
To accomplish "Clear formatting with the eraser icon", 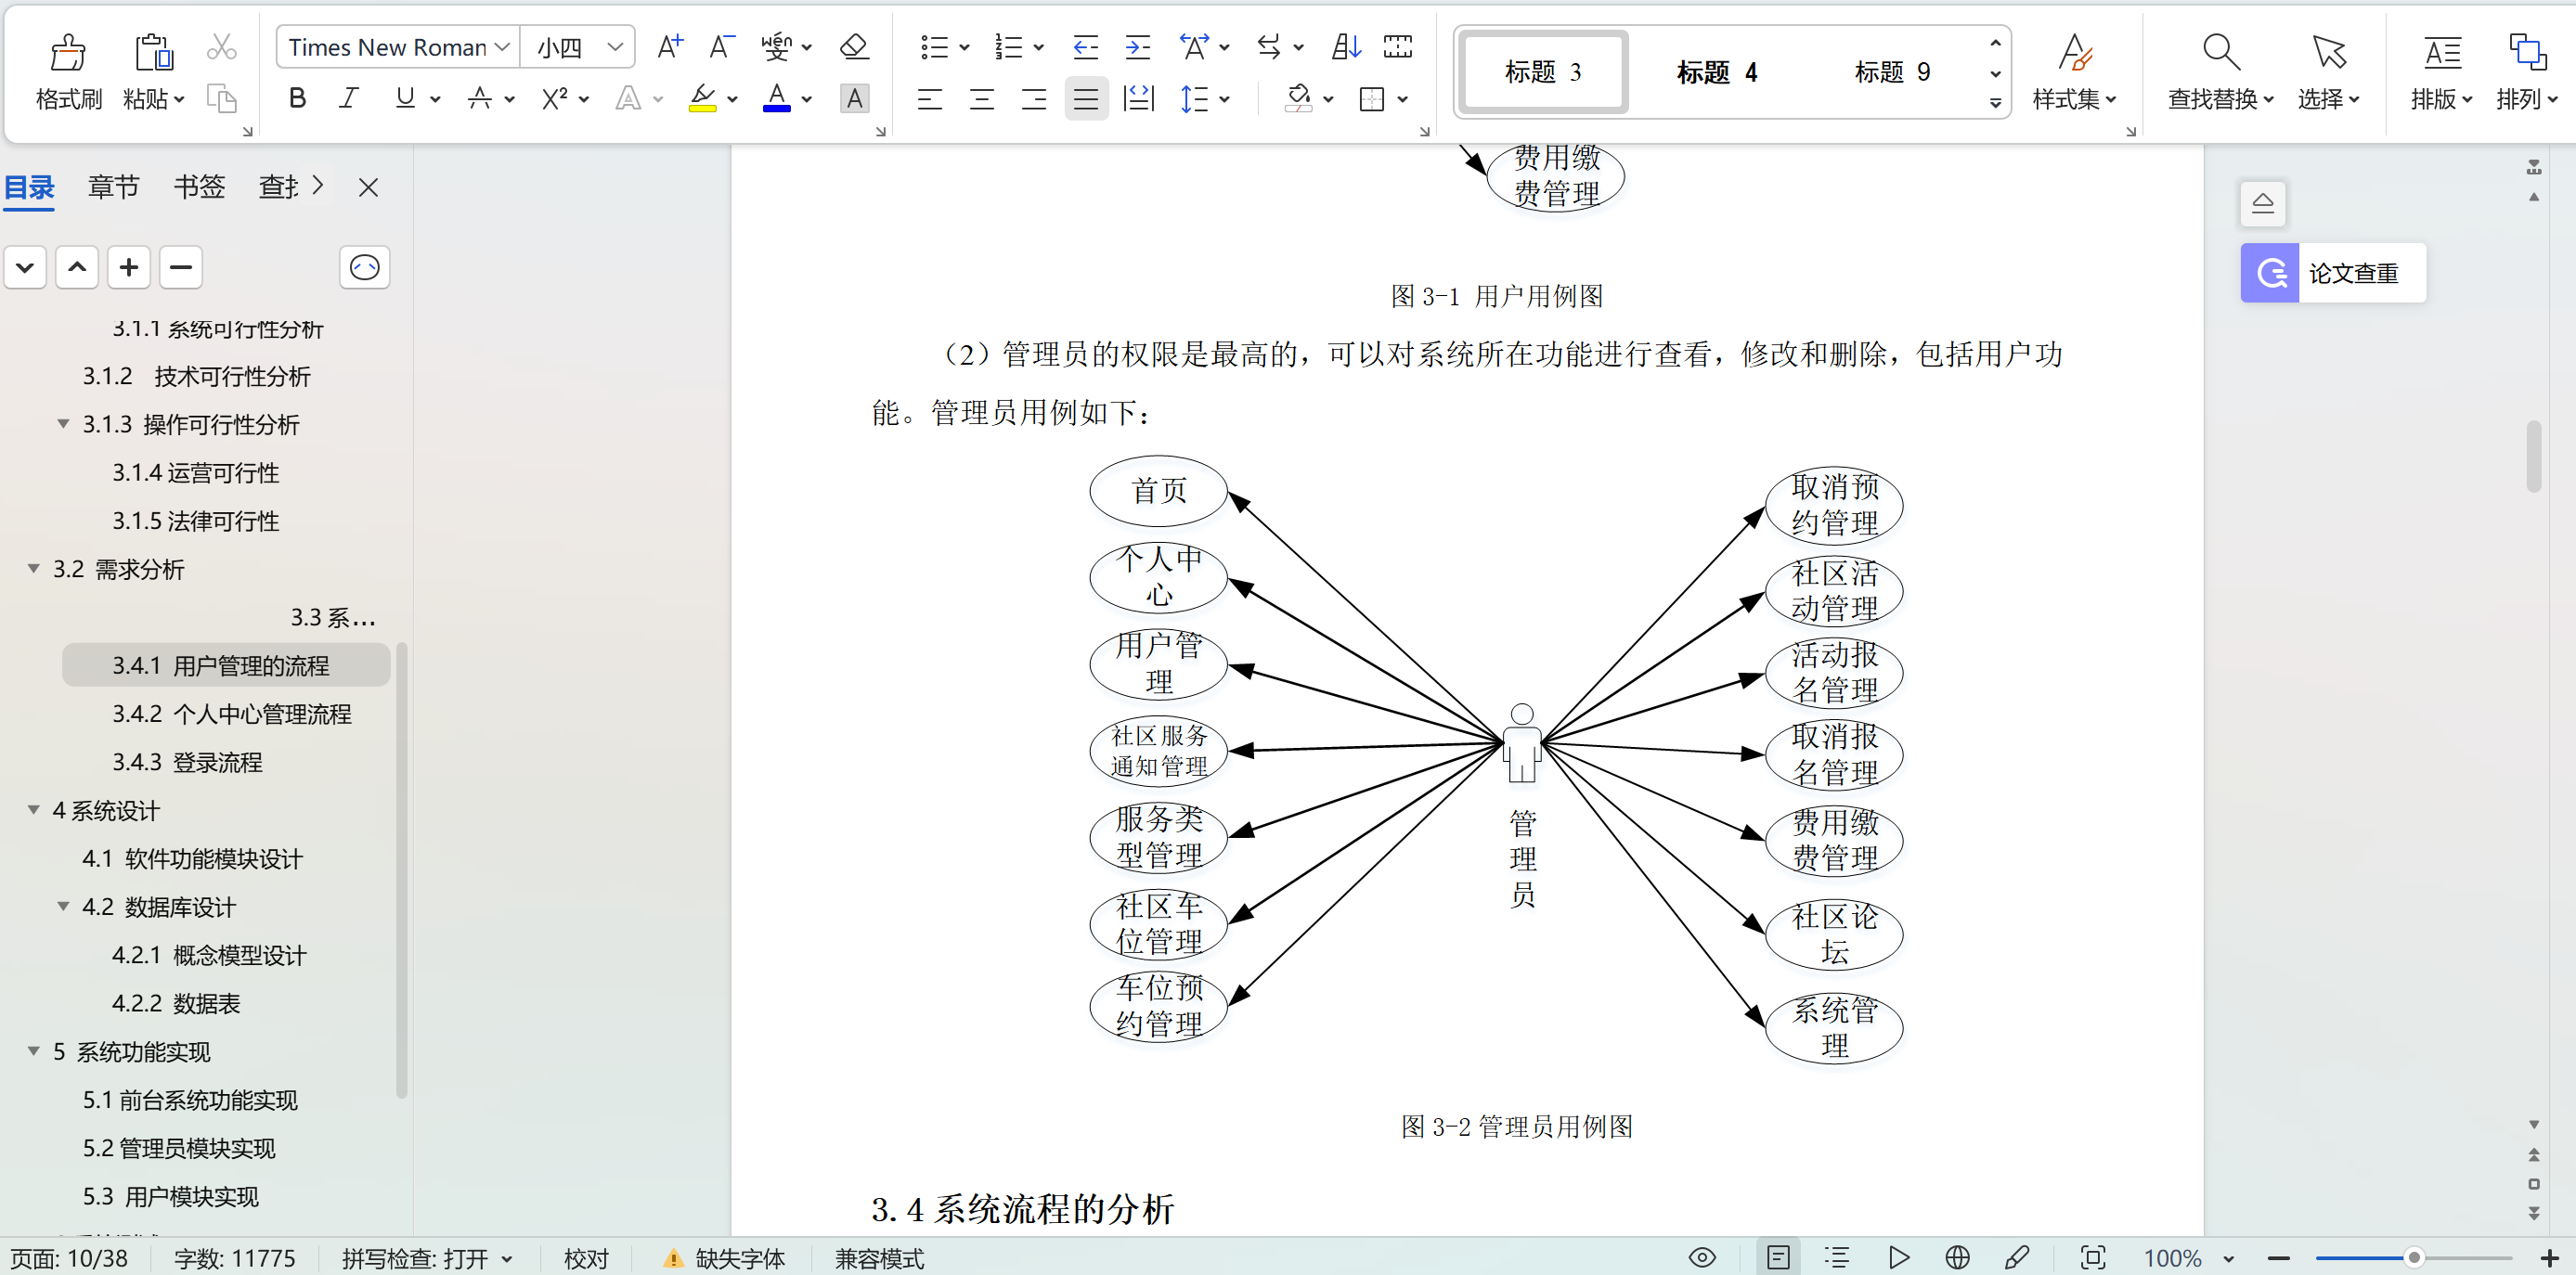I will pos(854,47).
